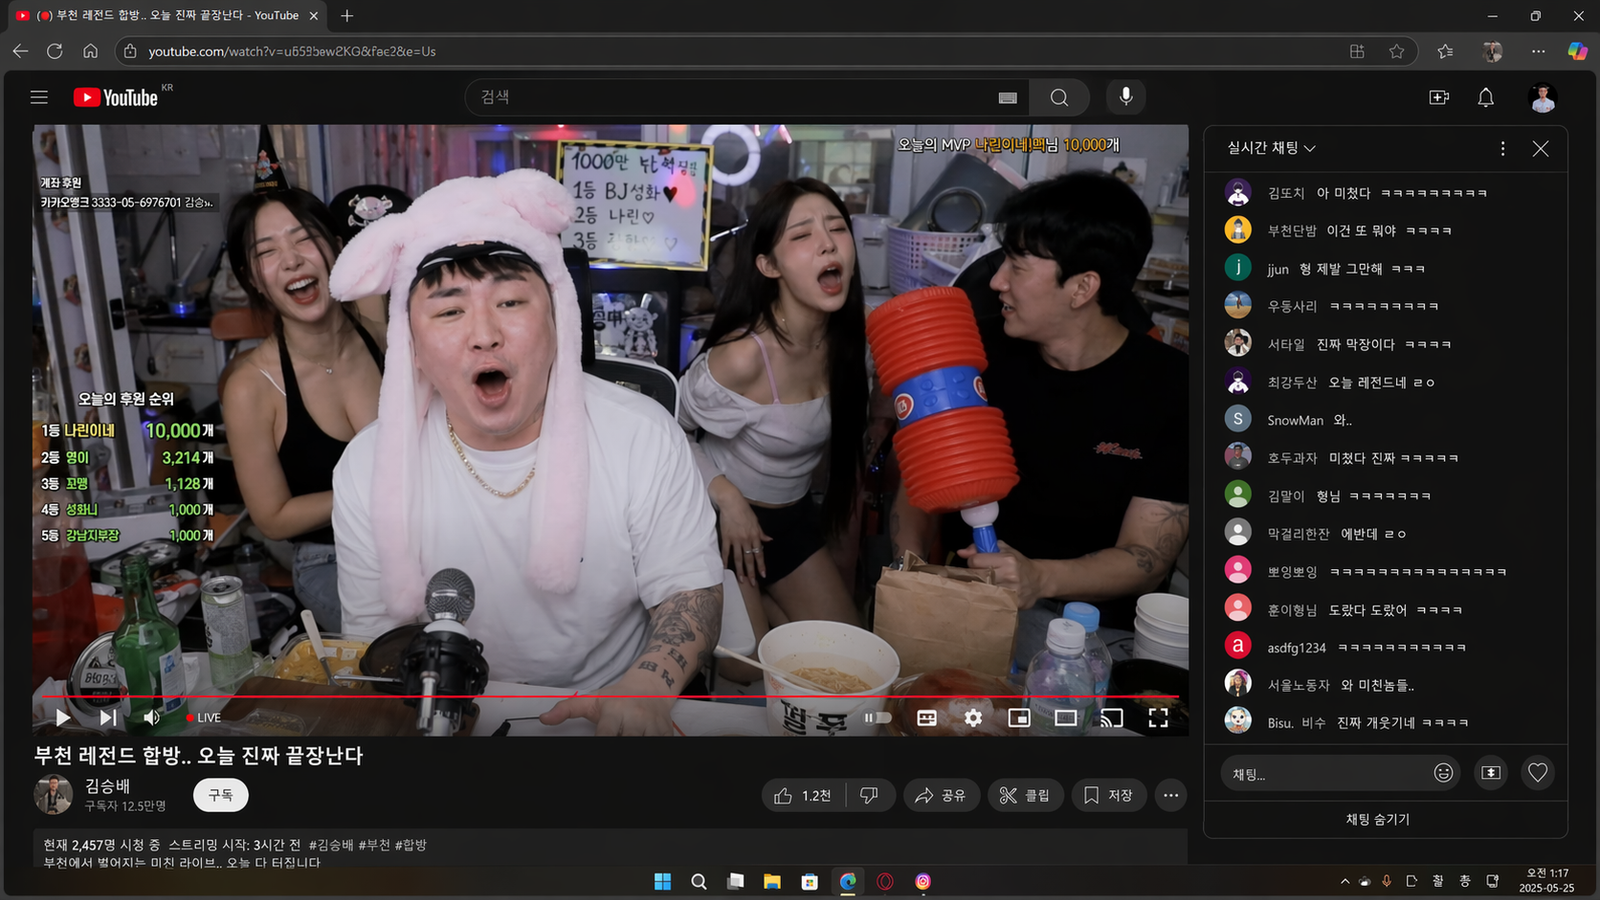Open more actions menu beside 저장

[x=1171, y=795]
